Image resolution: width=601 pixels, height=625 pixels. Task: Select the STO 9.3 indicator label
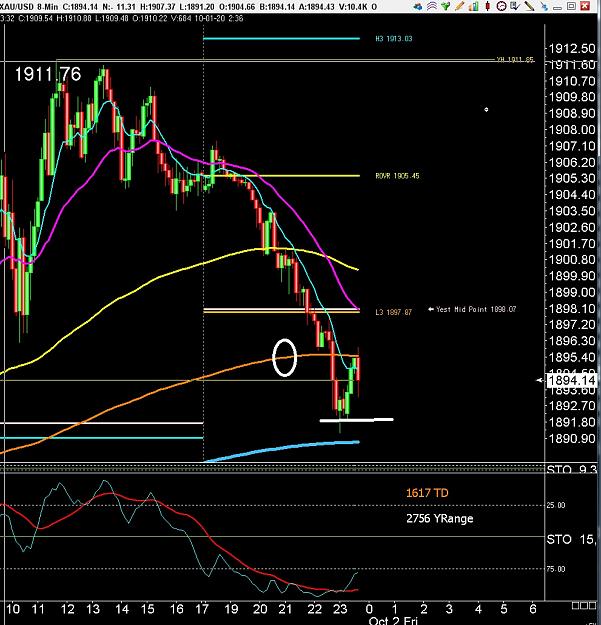pyautogui.click(x=571, y=470)
